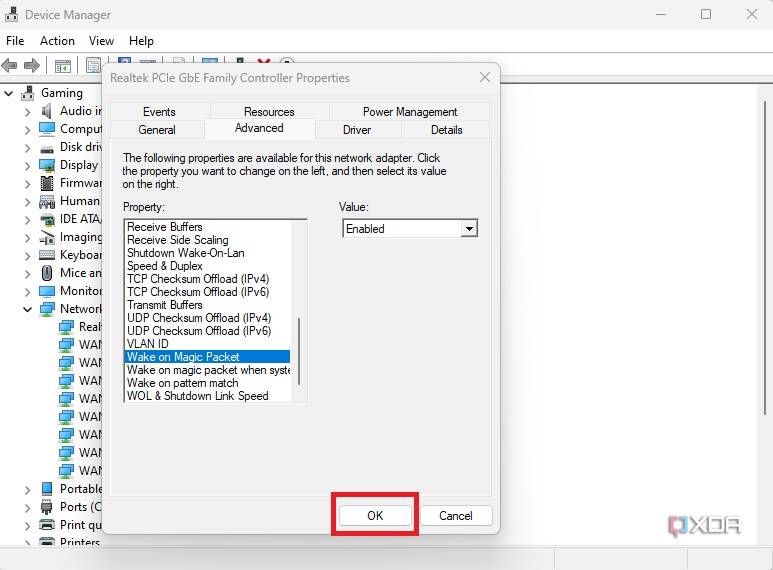Select 'UDP Checksum Offload (IPv6)' property
This screenshot has height=570, width=773.
199,331
